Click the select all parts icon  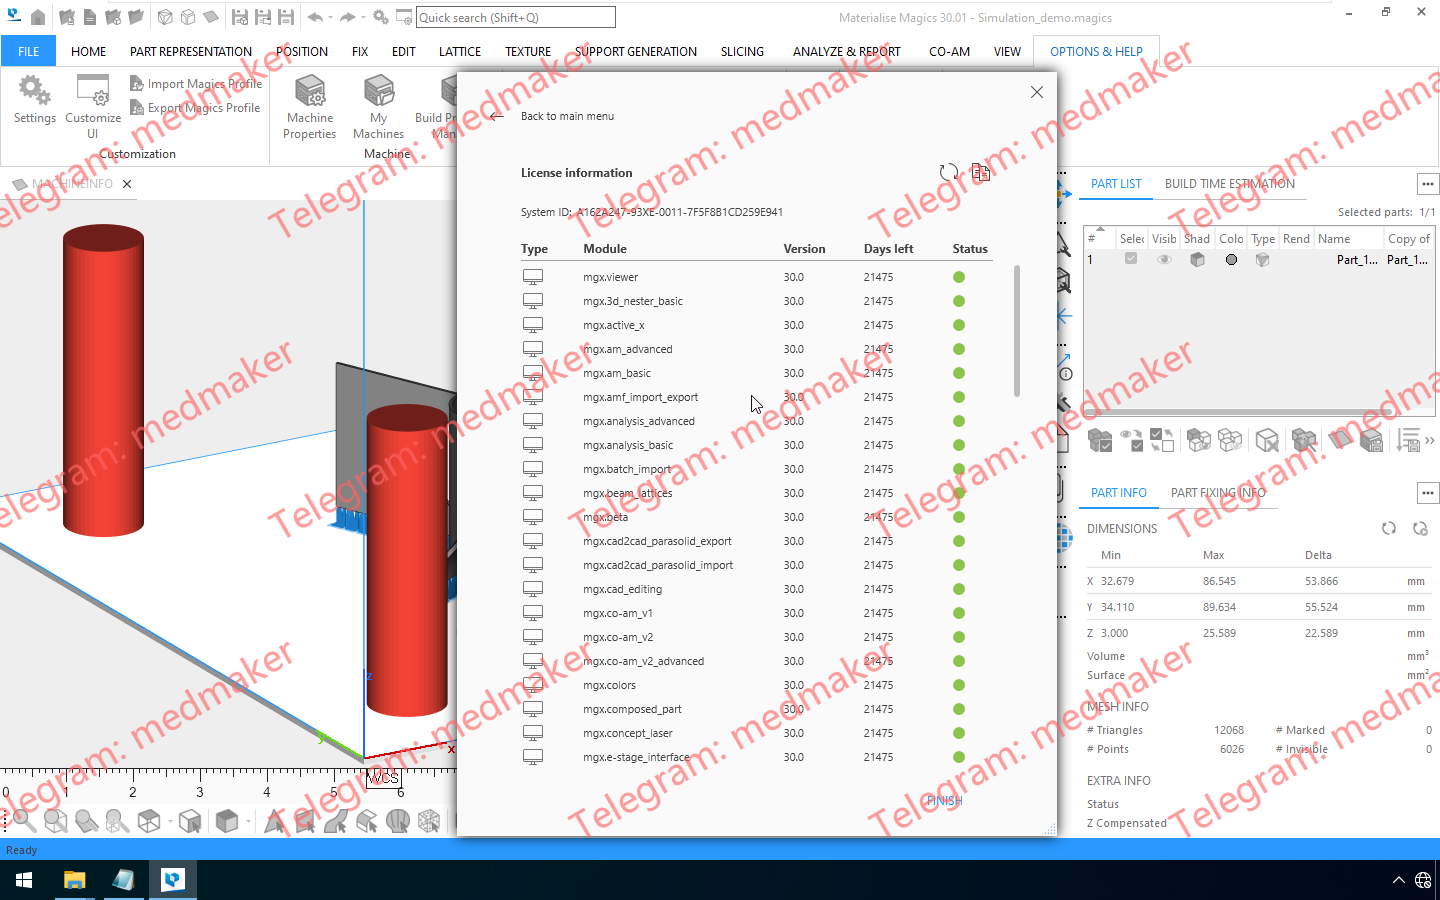coord(1100,440)
